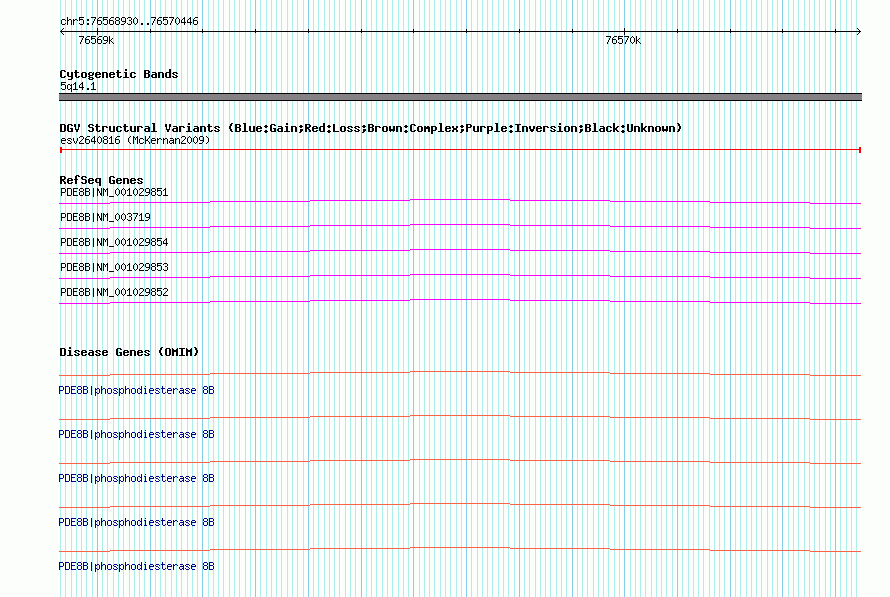
Task: Click the 76570k ruler coordinate label
Action: (x=623, y=40)
